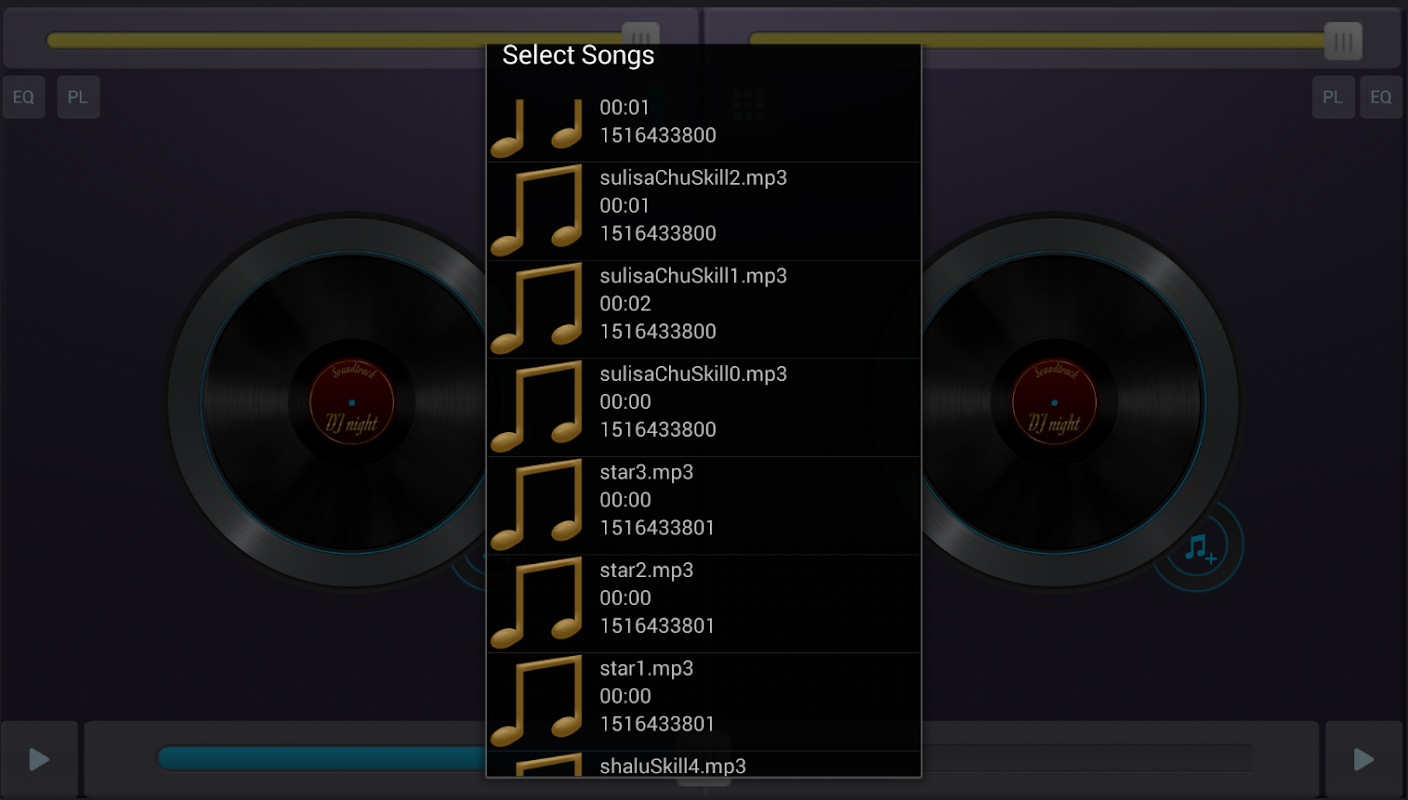Image resolution: width=1408 pixels, height=800 pixels.
Task: Select song sulisaChuSkill2.mp3
Action: tap(703, 211)
